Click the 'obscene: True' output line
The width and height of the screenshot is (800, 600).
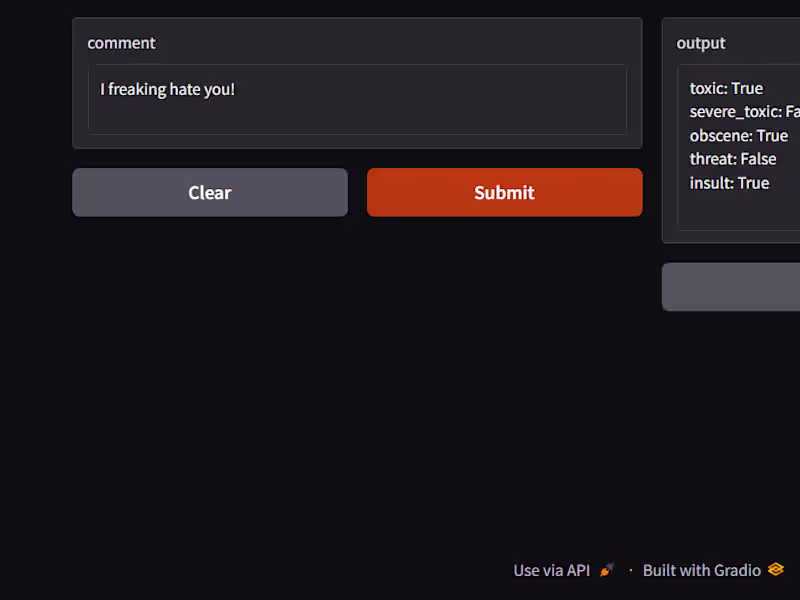tap(738, 136)
